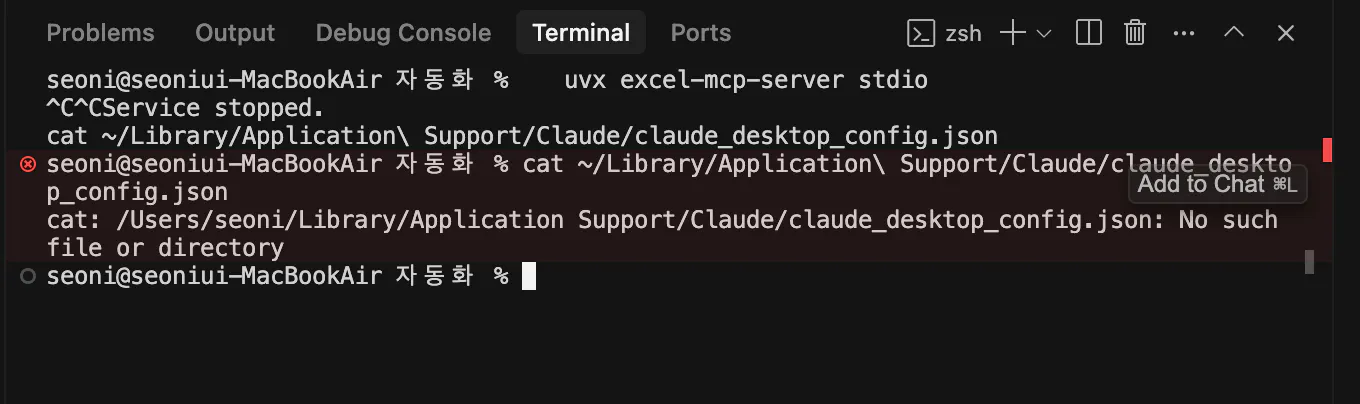Split the terminal pane
The image size is (1360, 404).
tap(1089, 33)
